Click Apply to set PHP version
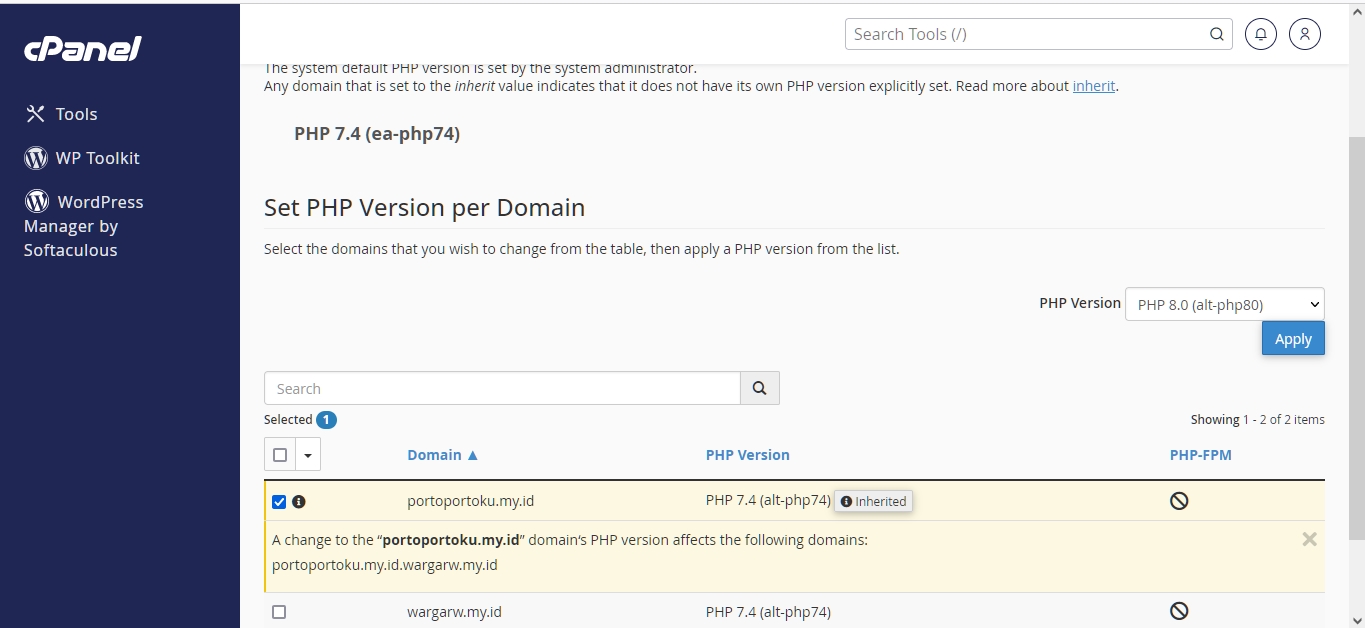Image resolution: width=1365 pixels, height=628 pixels. pyautogui.click(x=1293, y=339)
